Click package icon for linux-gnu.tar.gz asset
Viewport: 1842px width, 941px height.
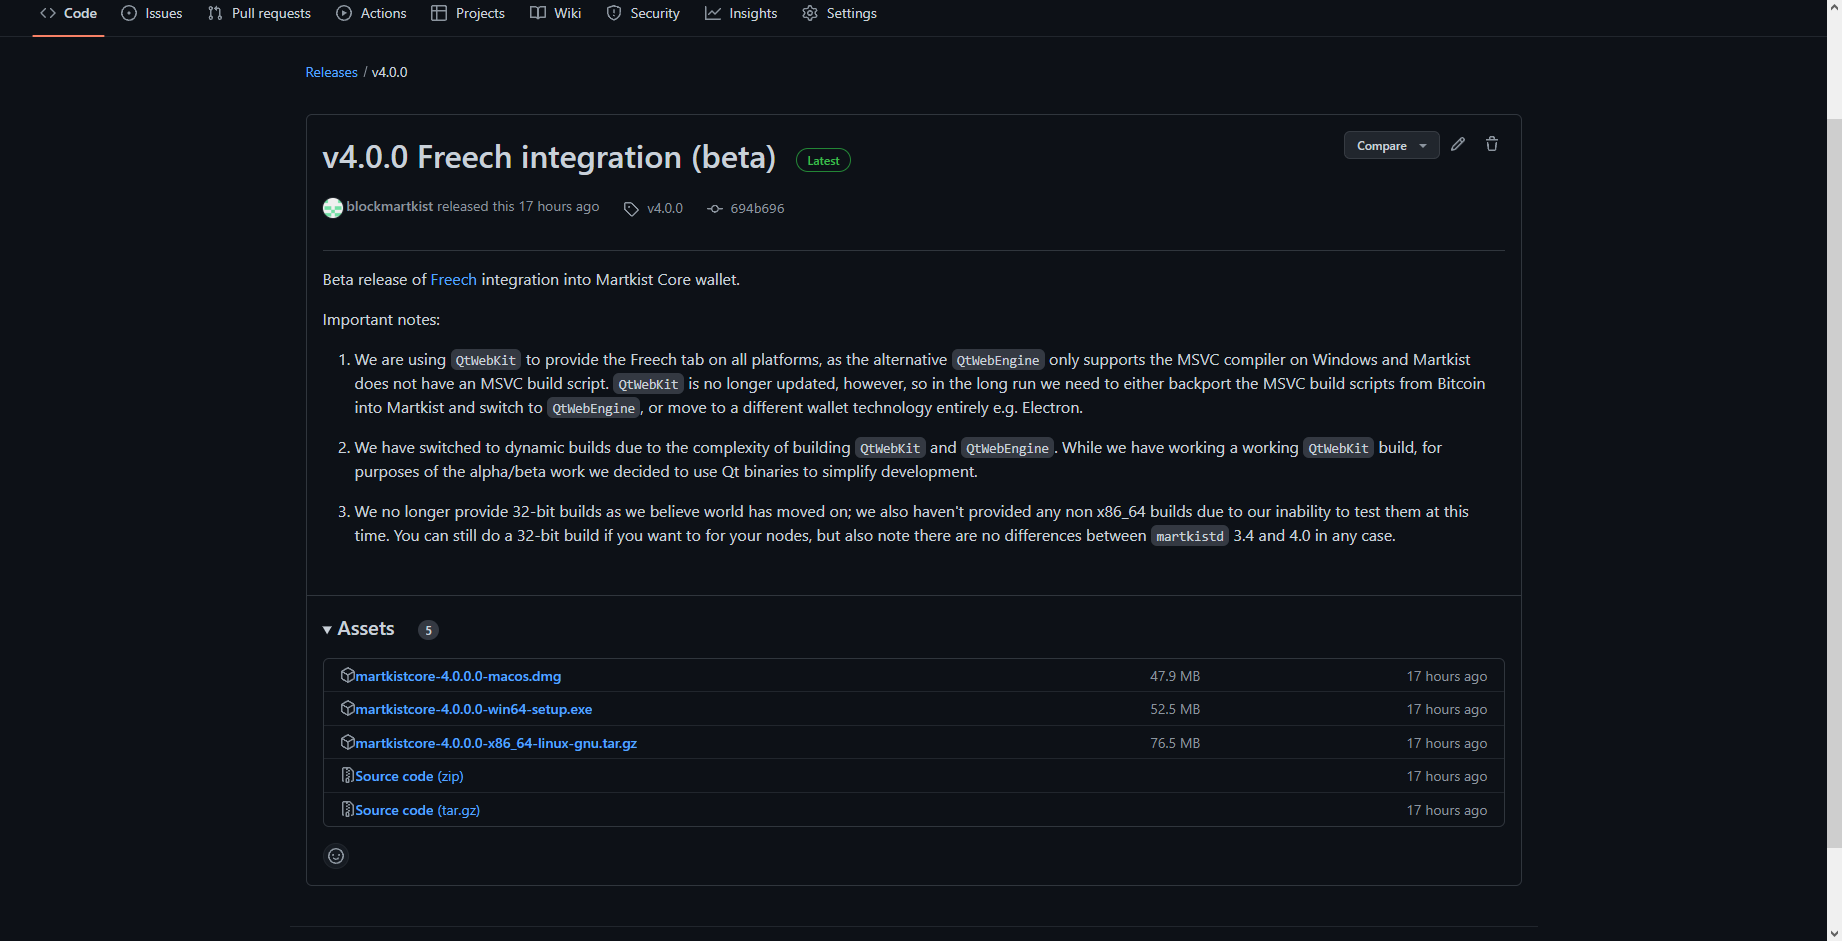click(347, 742)
